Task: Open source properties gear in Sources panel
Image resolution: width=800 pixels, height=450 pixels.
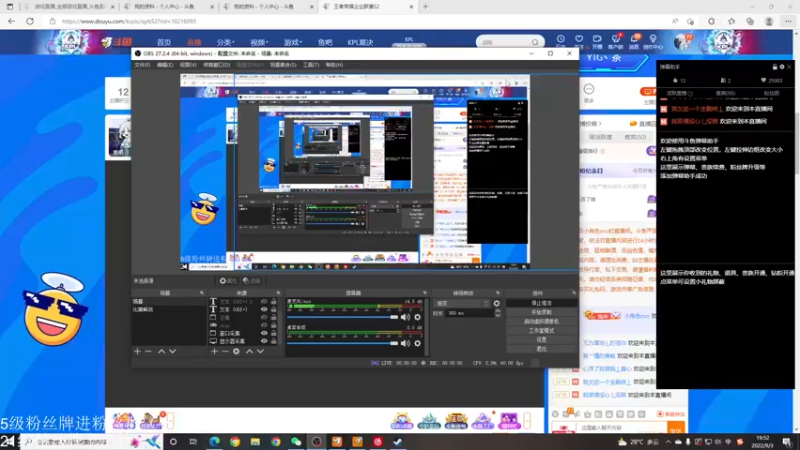Action: tap(236, 352)
